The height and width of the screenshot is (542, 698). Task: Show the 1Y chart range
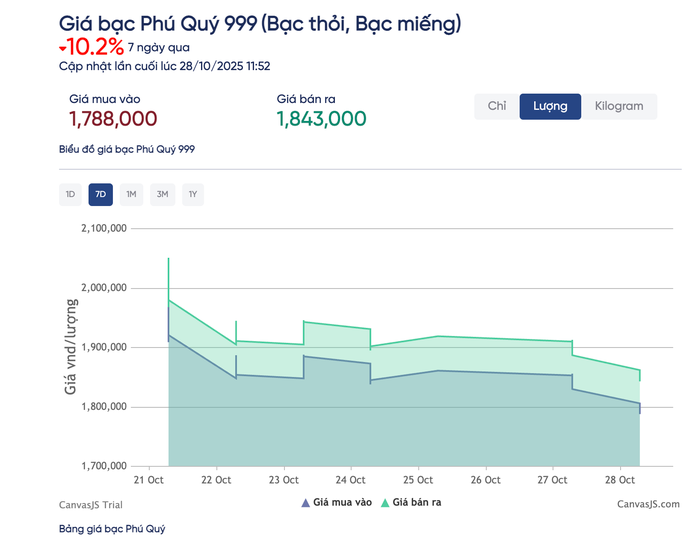(192, 194)
